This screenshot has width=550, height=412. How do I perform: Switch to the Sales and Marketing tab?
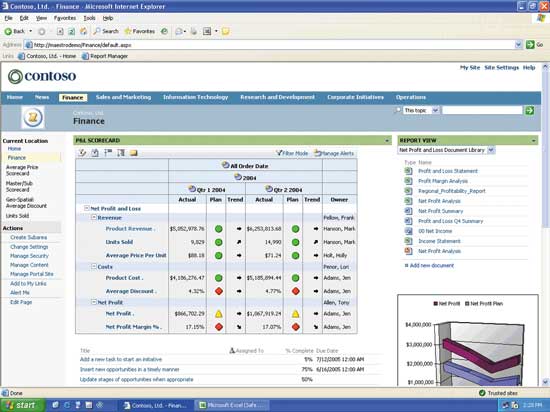pyautogui.click(x=123, y=97)
